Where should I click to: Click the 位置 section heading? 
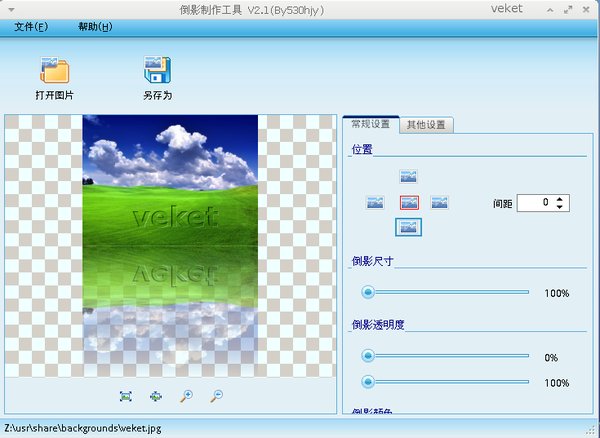click(362, 149)
